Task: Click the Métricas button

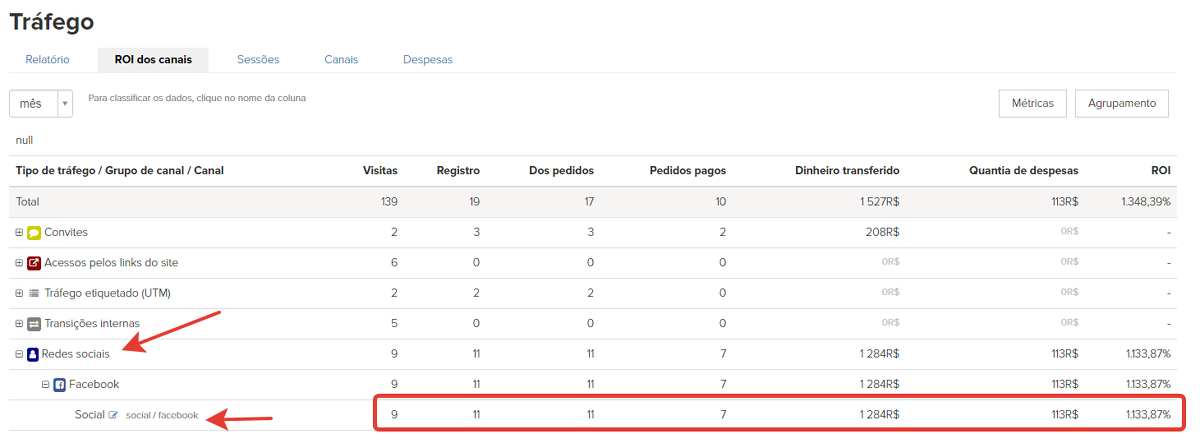Action: [1032, 103]
